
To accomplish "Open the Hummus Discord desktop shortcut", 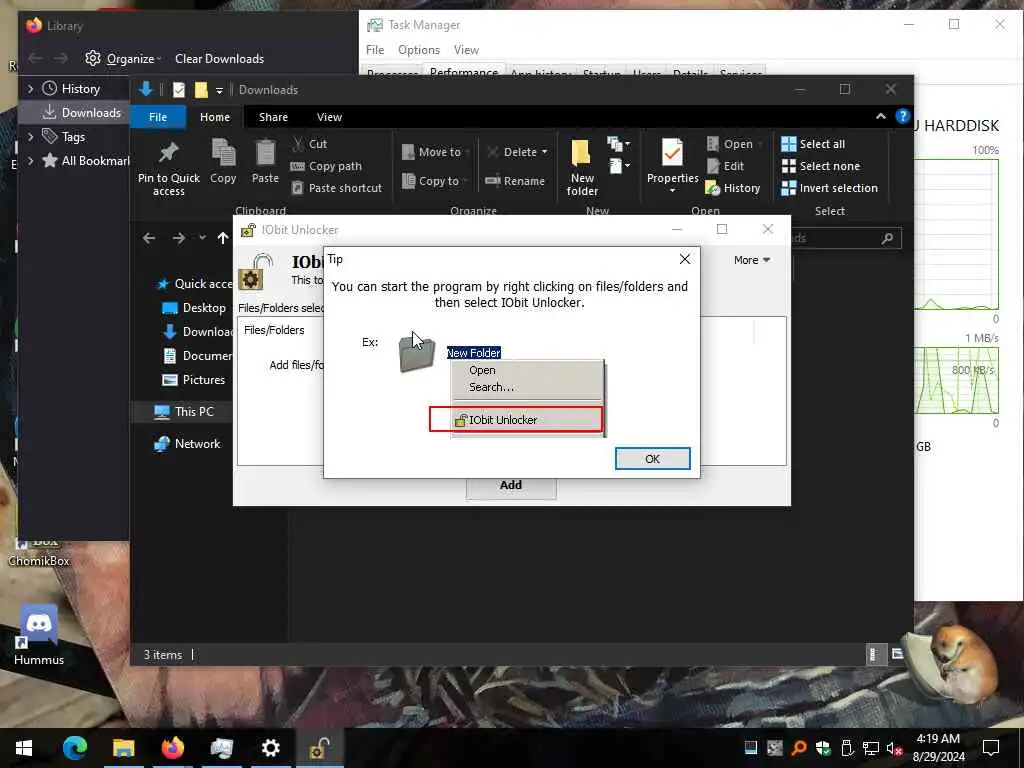I will (x=39, y=635).
